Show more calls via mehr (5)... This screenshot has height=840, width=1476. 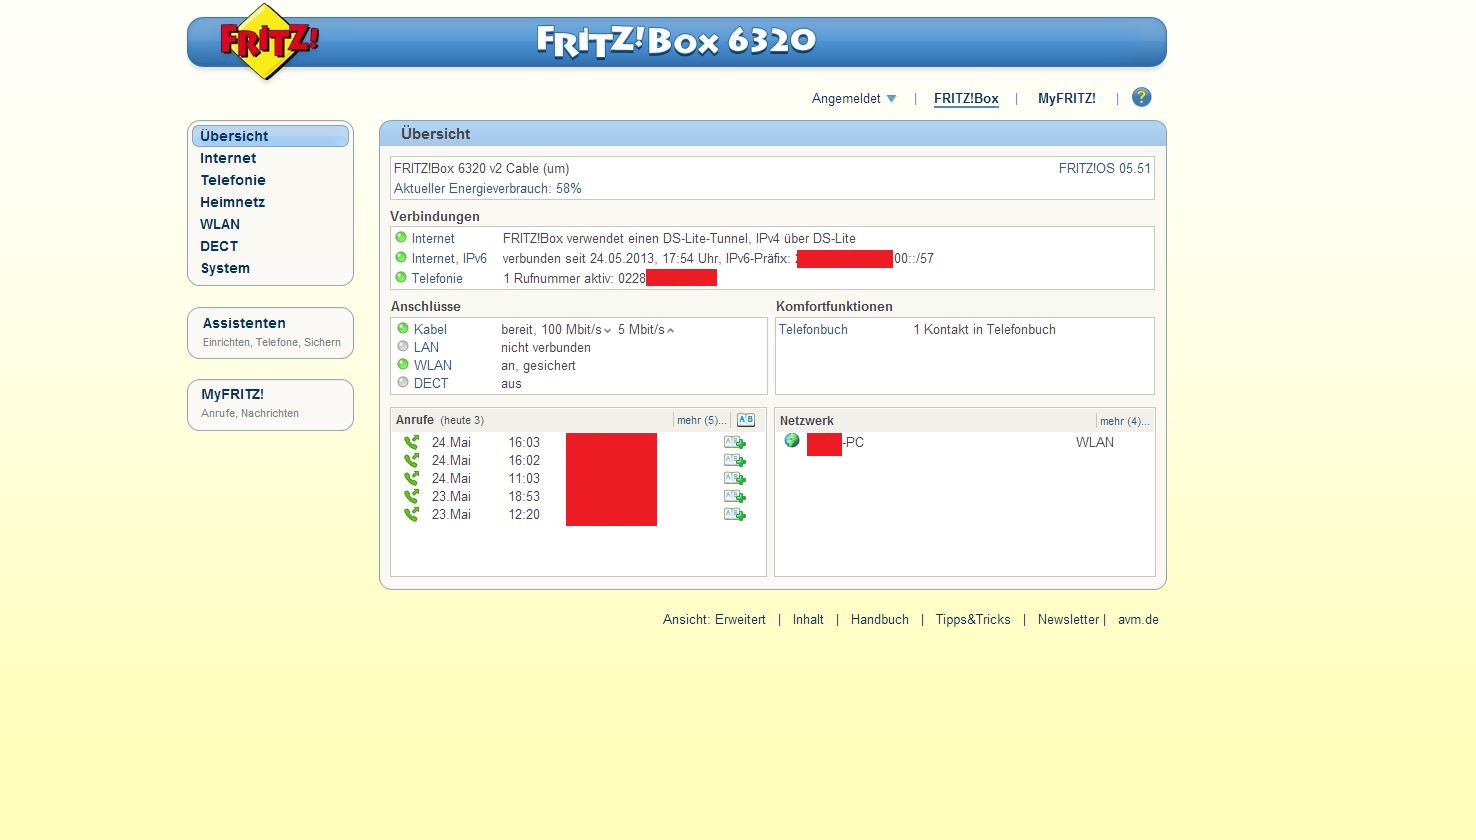click(x=701, y=420)
